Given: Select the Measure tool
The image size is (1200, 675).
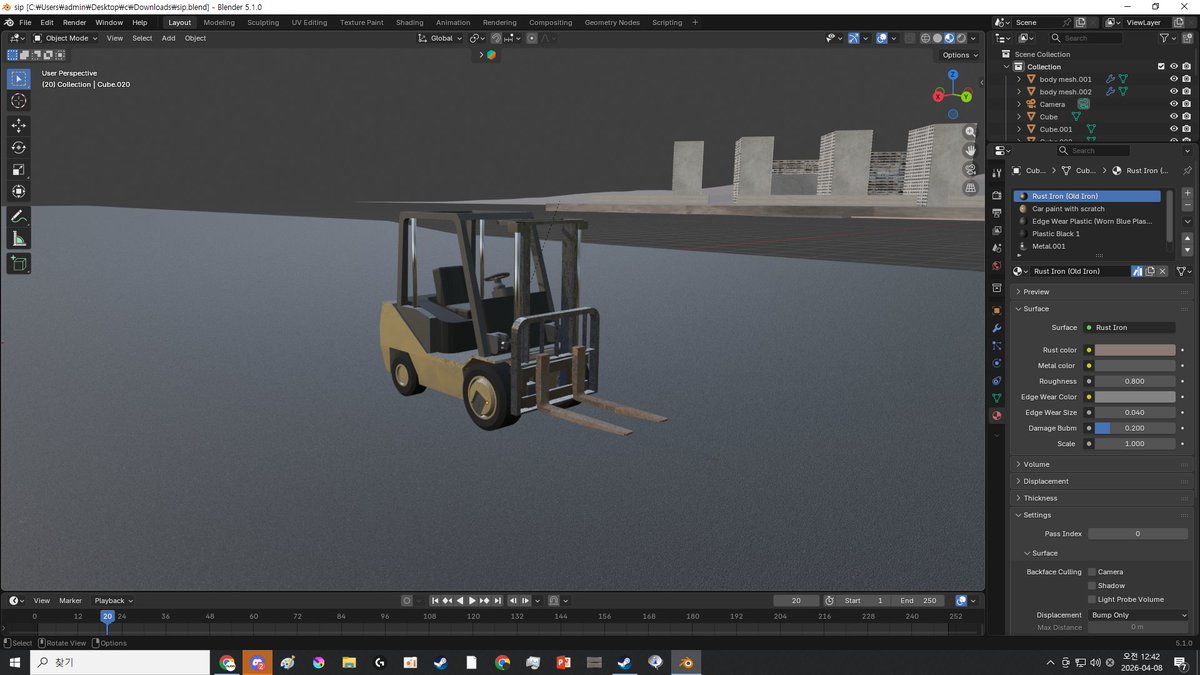Looking at the screenshot, I should pos(18,238).
